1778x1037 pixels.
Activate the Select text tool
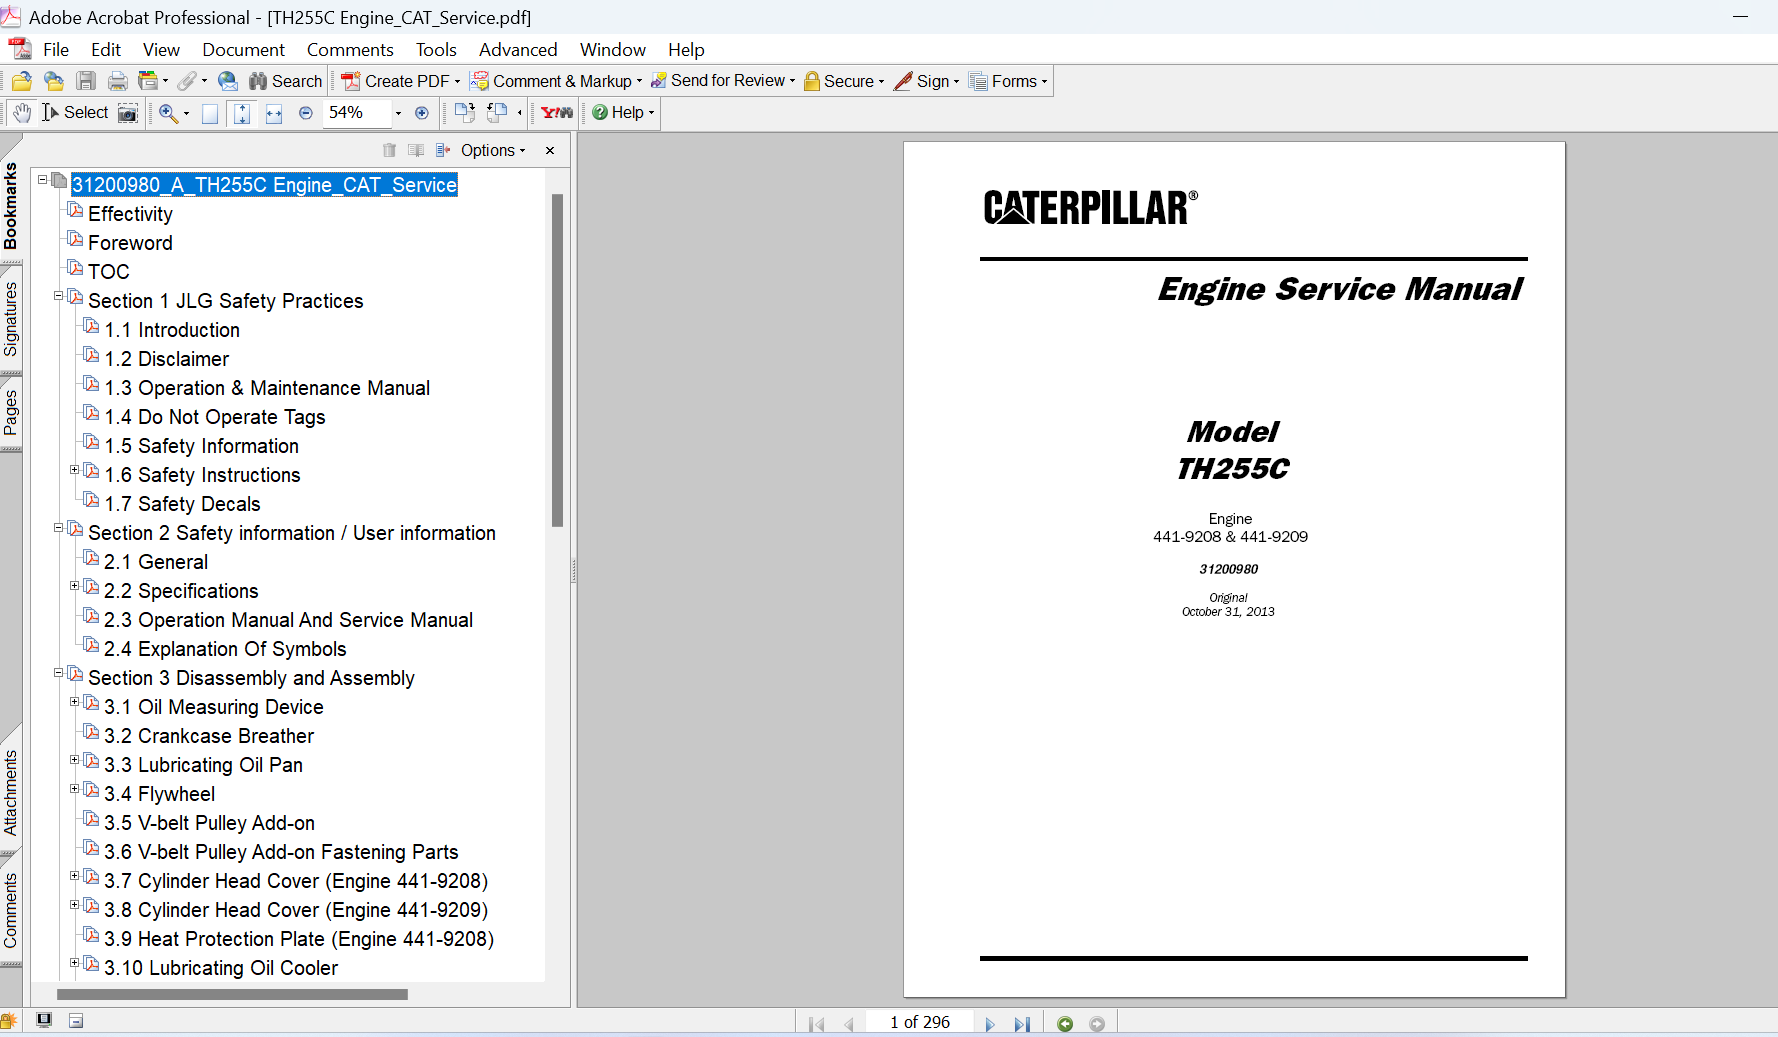pyautogui.click(x=75, y=113)
